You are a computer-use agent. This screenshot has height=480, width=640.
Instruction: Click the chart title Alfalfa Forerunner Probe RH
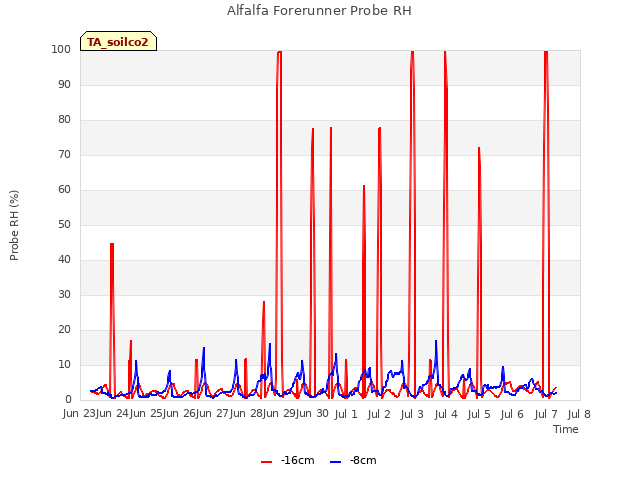(319, 11)
